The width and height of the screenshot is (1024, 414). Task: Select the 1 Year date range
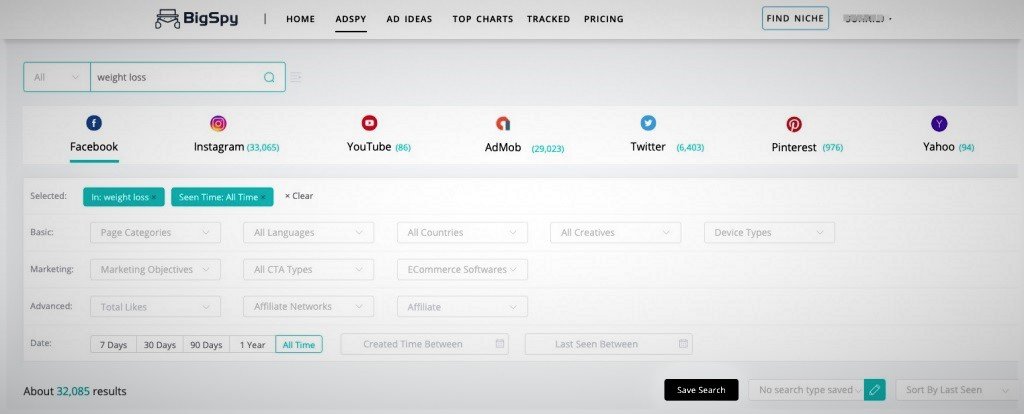[x=252, y=344]
